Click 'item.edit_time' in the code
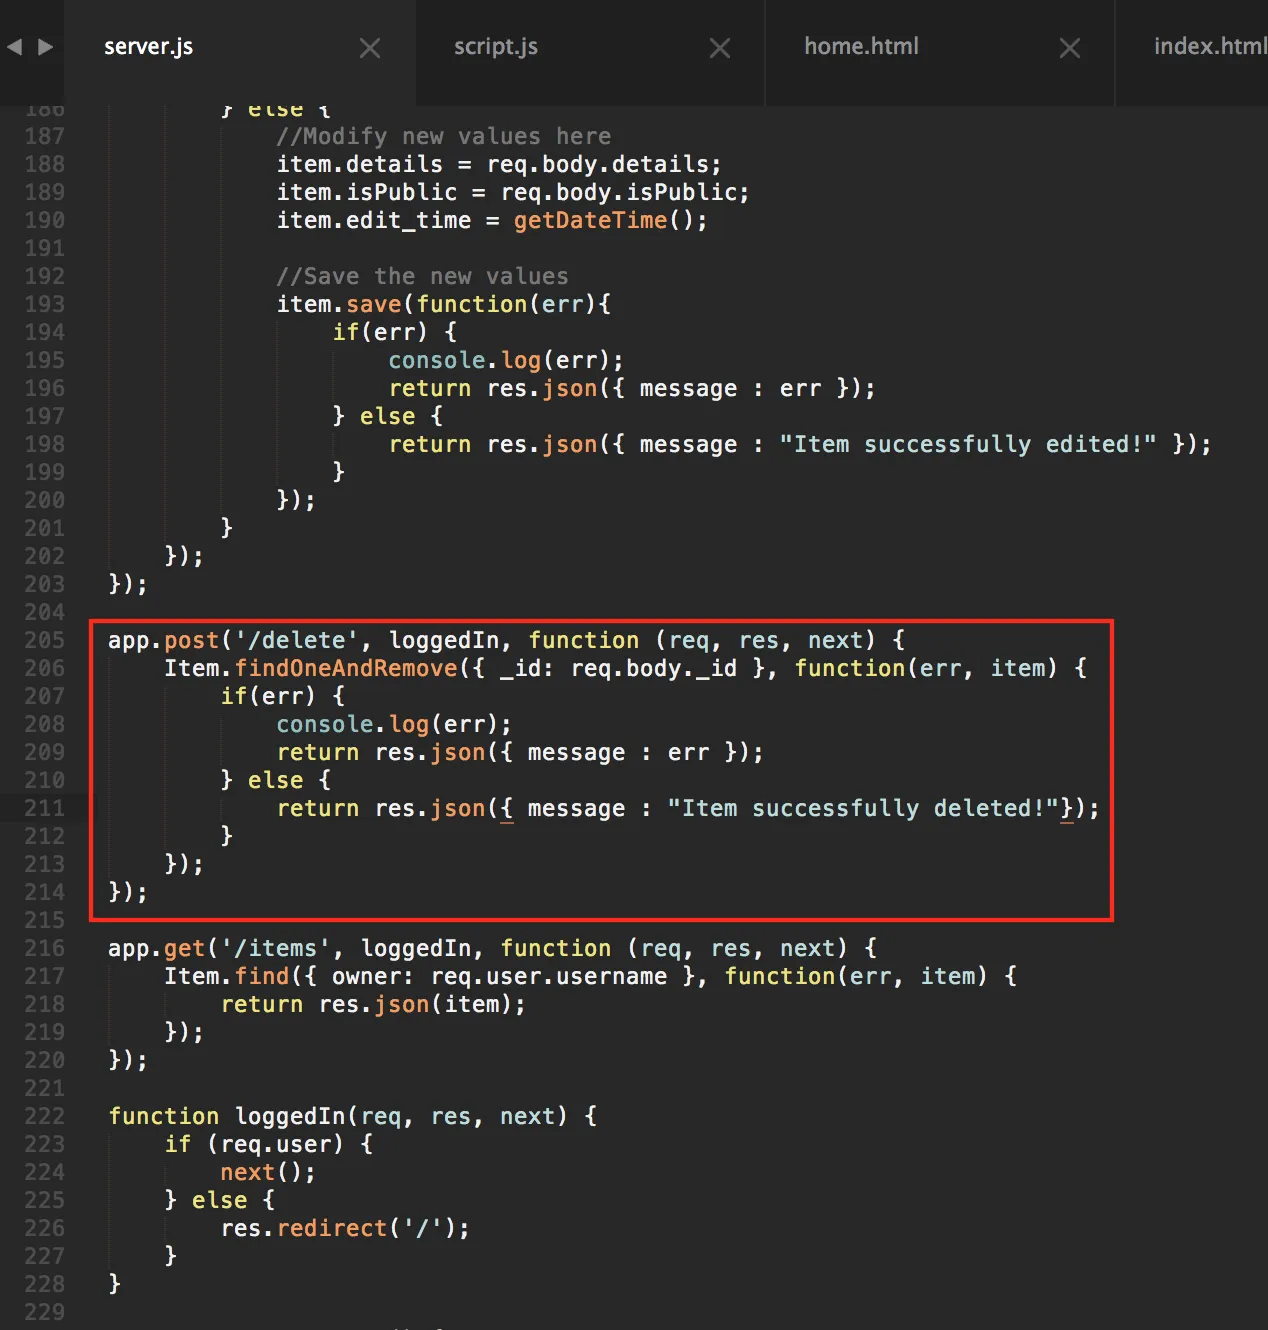The width and height of the screenshot is (1268, 1330). pyautogui.click(x=374, y=220)
